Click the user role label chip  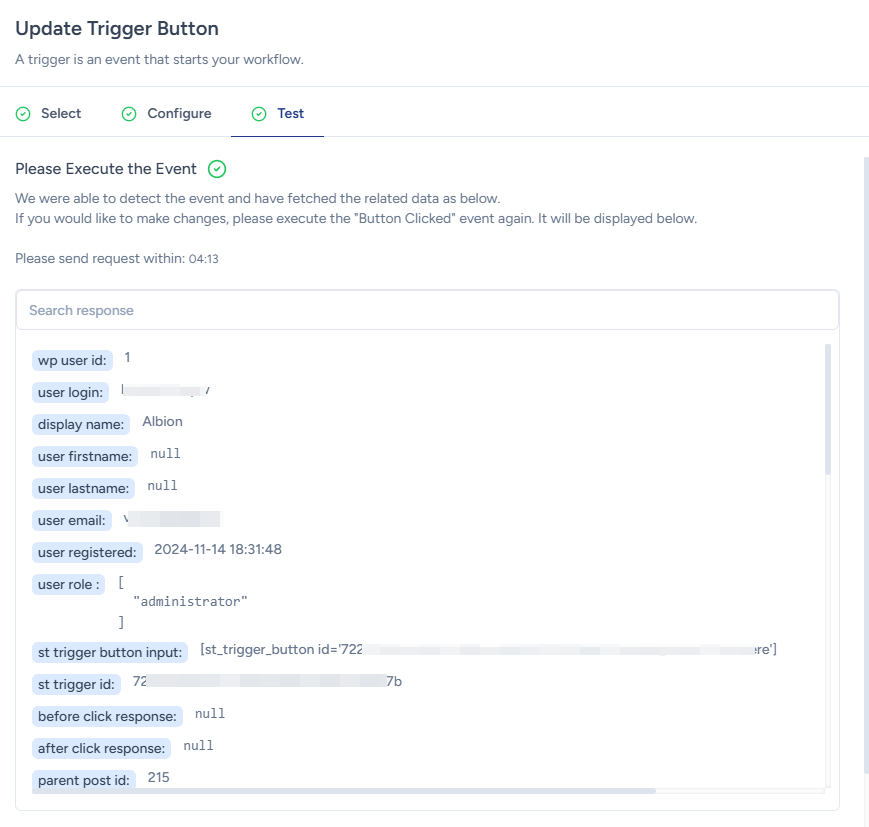pos(69,584)
